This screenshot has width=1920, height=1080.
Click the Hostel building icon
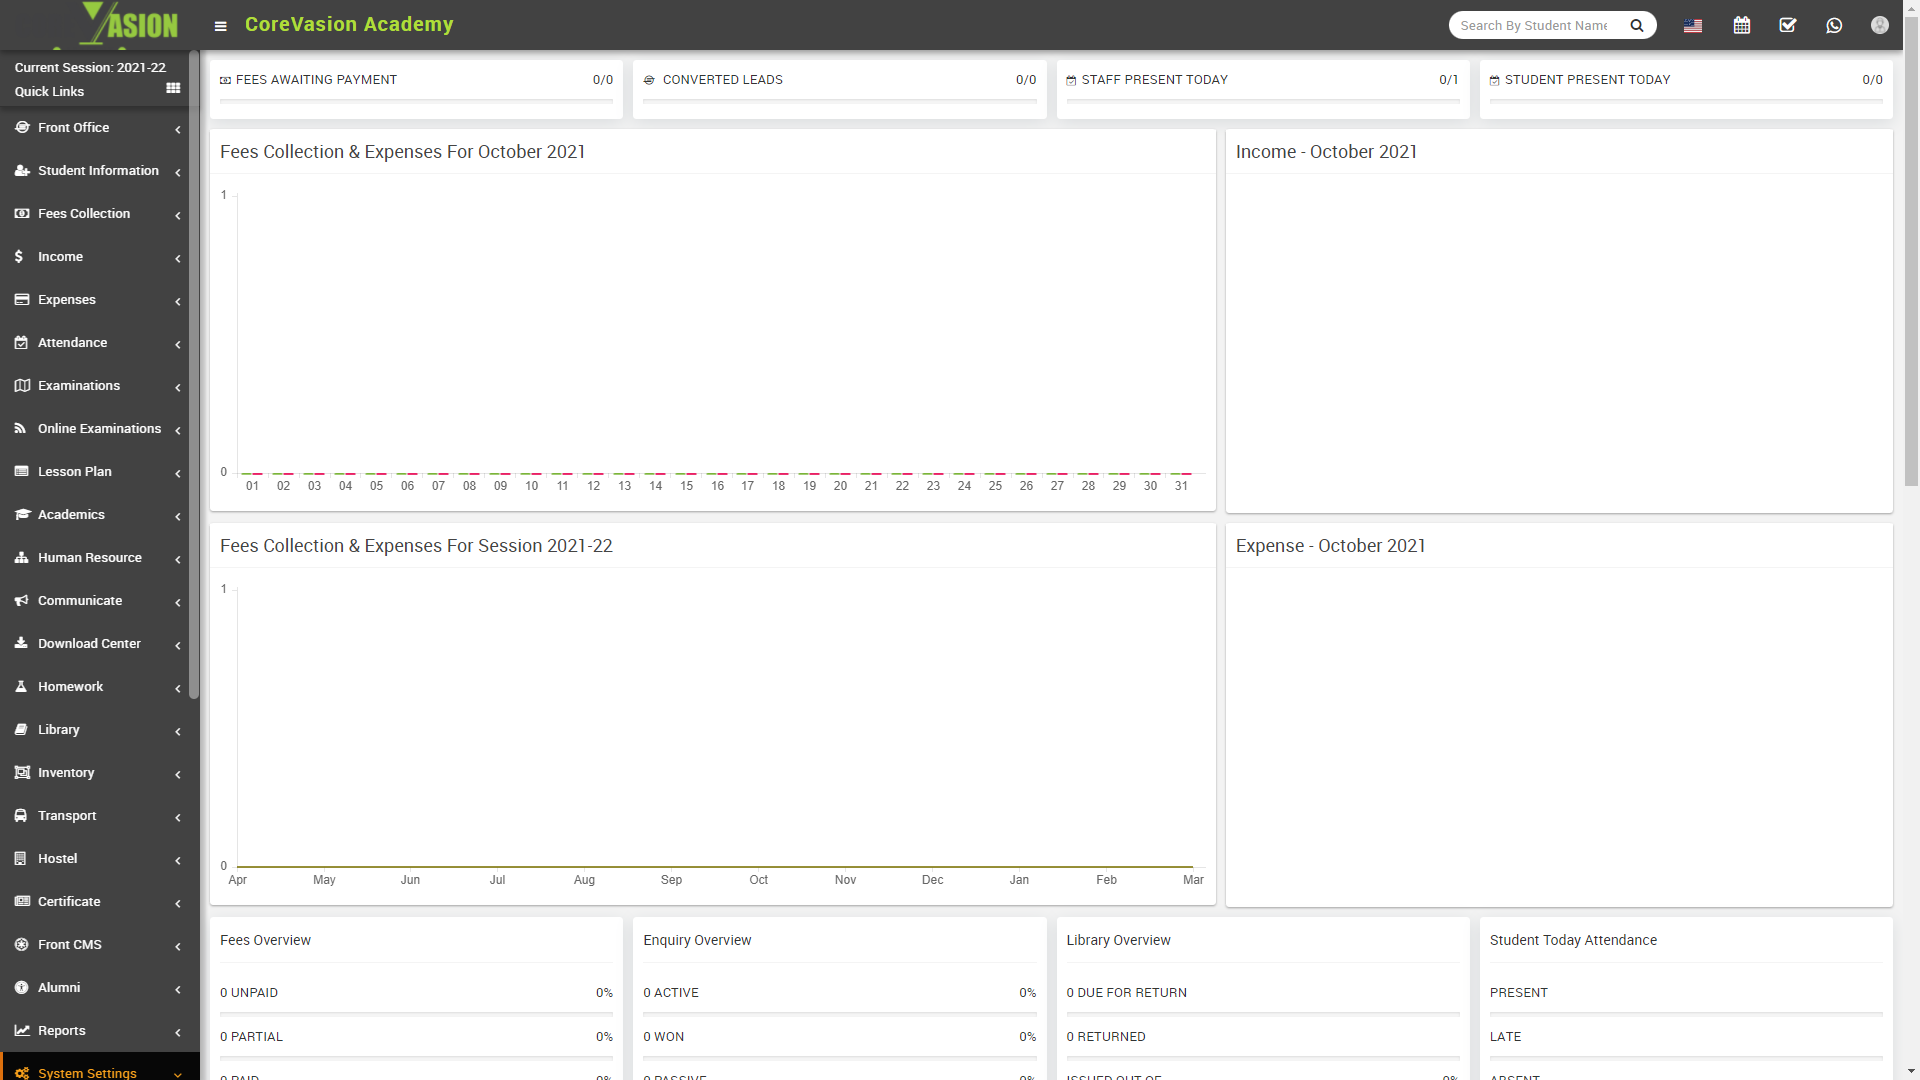[20, 858]
